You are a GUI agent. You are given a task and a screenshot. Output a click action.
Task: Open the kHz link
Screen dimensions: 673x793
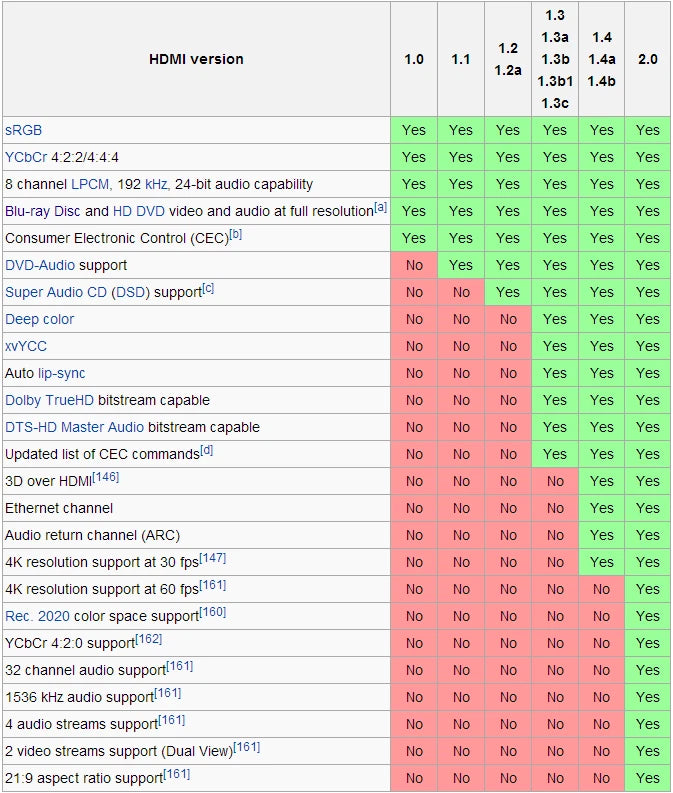click(x=156, y=184)
